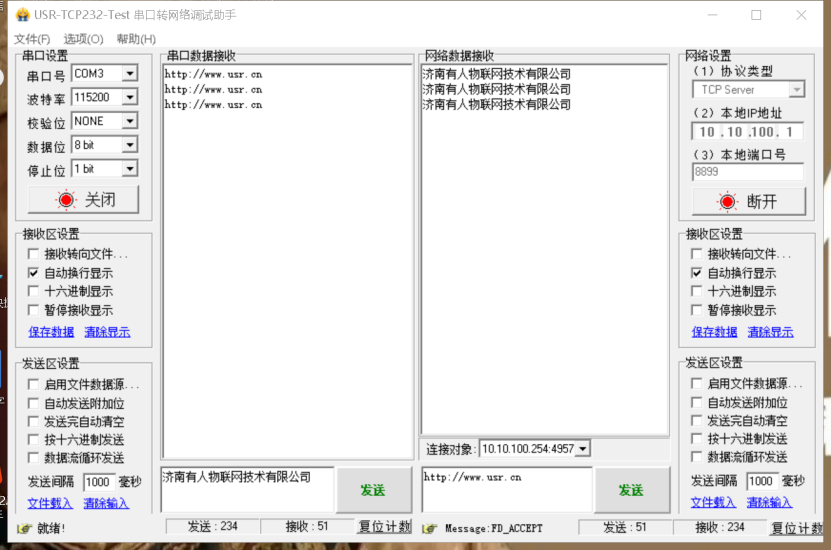The image size is (831, 550).
Task: Open the 串口号 COM3 dropdown
Action: (x=129, y=74)
